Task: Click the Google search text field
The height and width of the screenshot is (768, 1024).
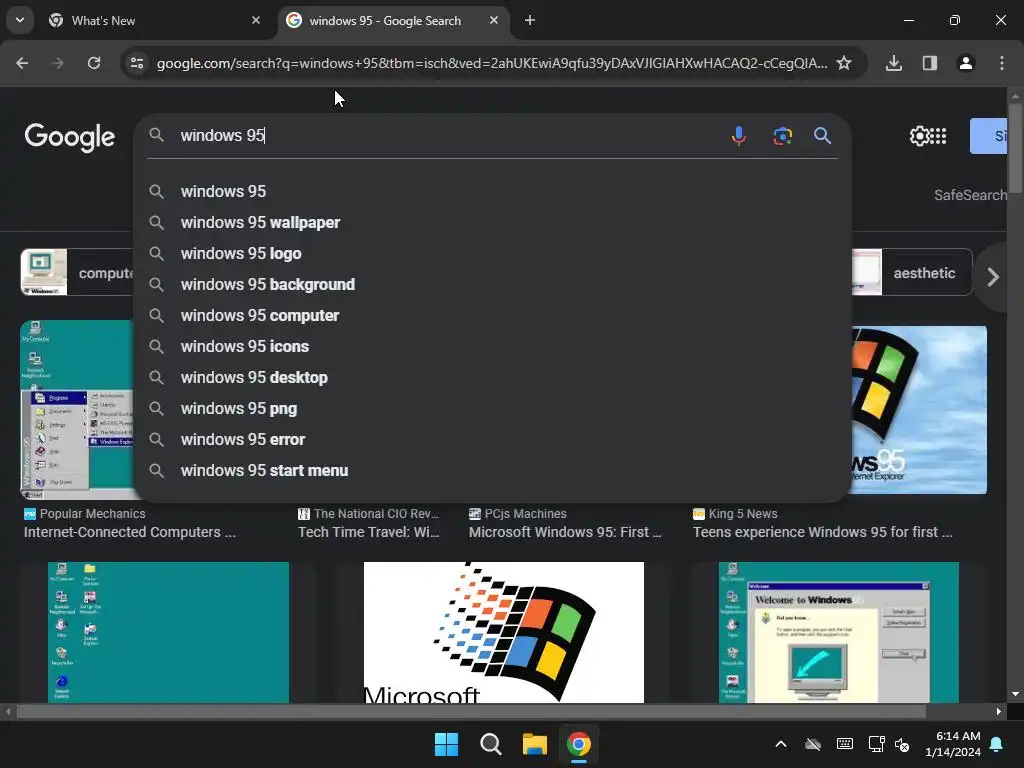Action: click(451, 135)
